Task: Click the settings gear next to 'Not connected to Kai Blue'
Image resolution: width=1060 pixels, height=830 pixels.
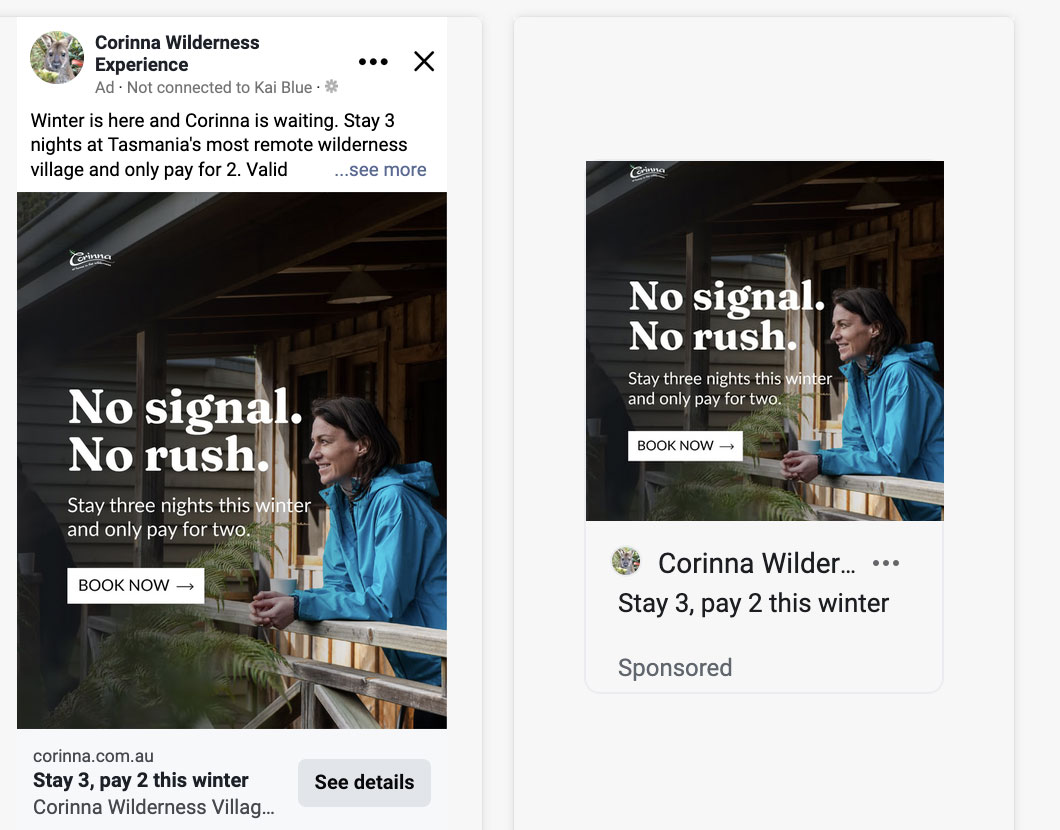Action: tap(331, 87)
